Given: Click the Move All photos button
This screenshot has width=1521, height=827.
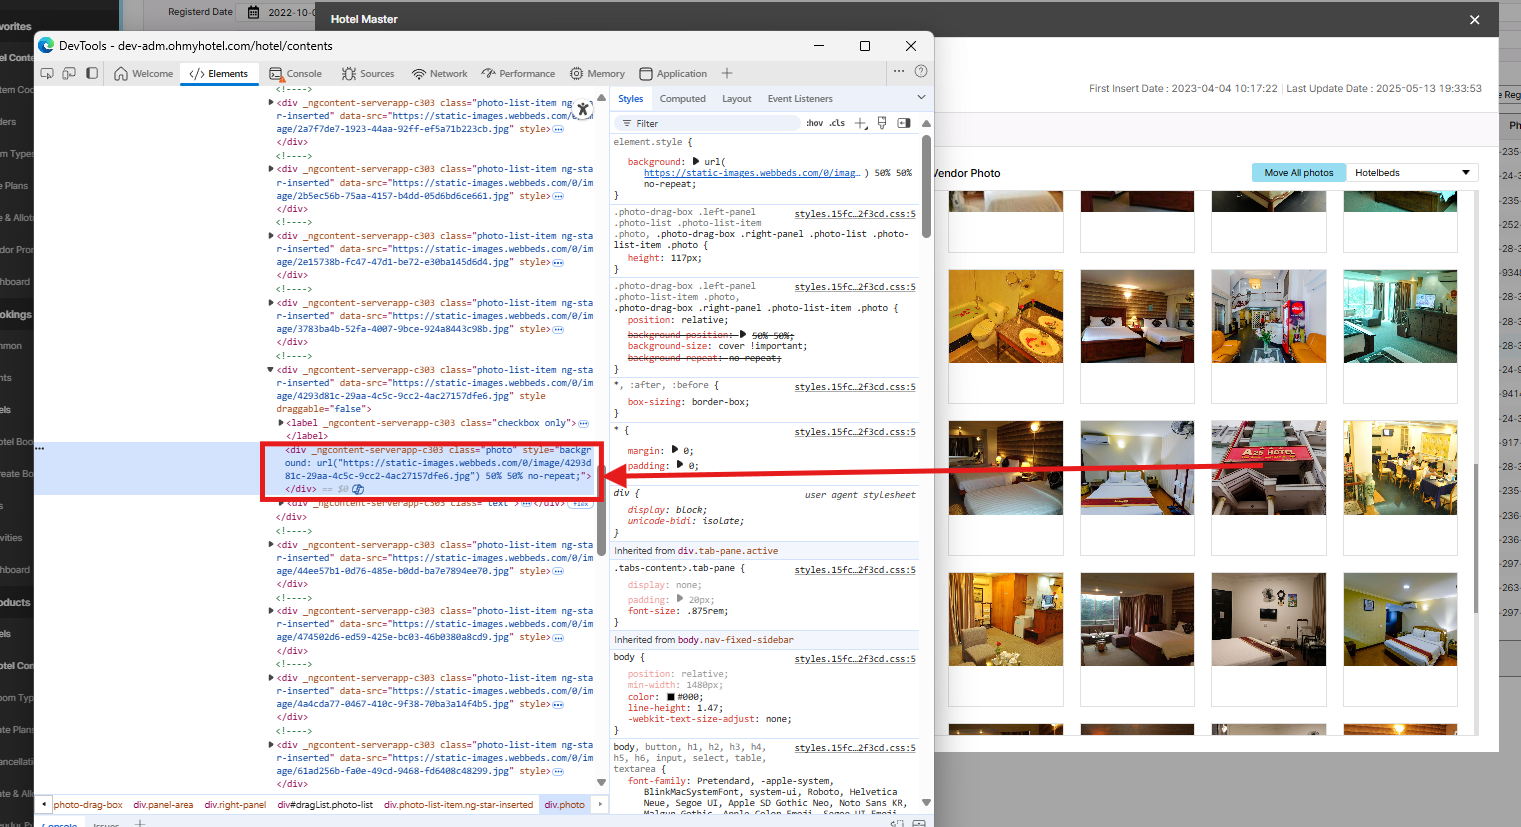Looking at the screenshot, I should tap(1298, 173).
